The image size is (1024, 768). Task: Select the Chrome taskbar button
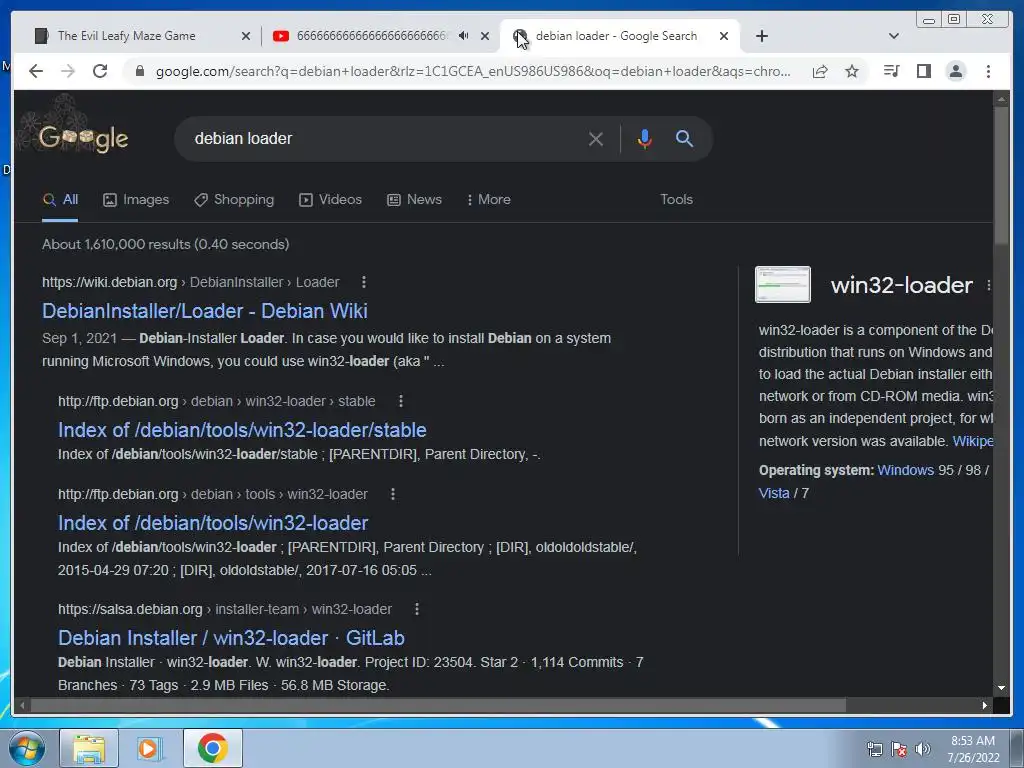coord(212,748)
